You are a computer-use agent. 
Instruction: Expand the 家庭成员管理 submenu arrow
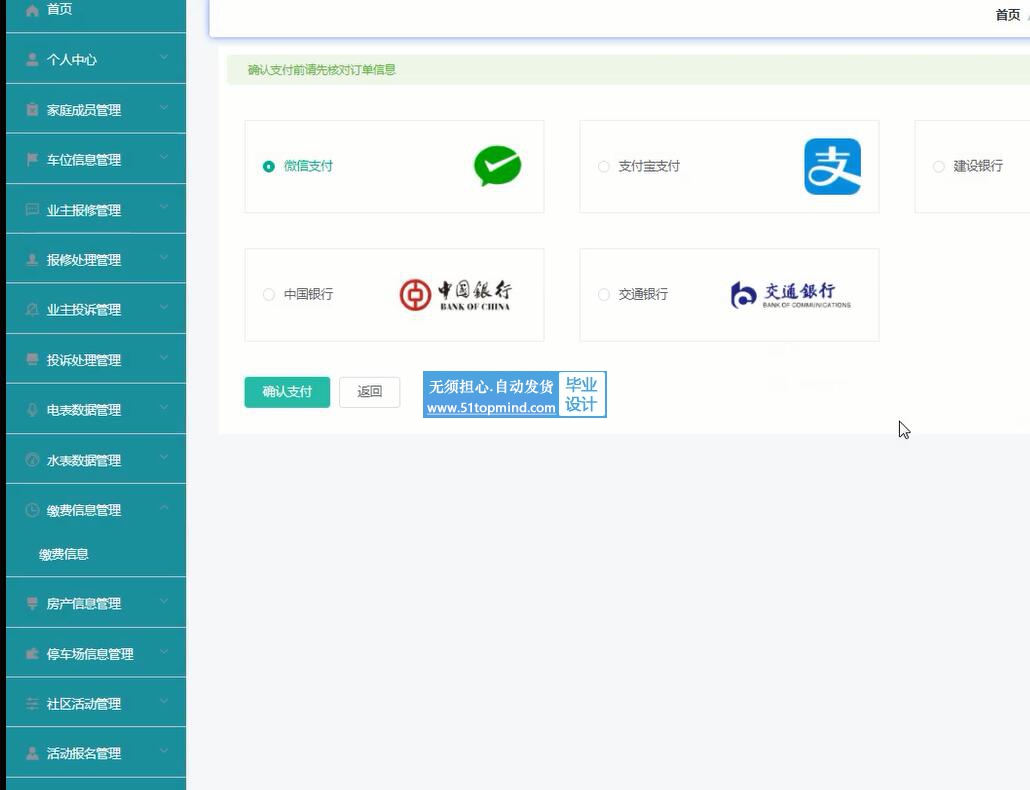click(x=164, y=108)
